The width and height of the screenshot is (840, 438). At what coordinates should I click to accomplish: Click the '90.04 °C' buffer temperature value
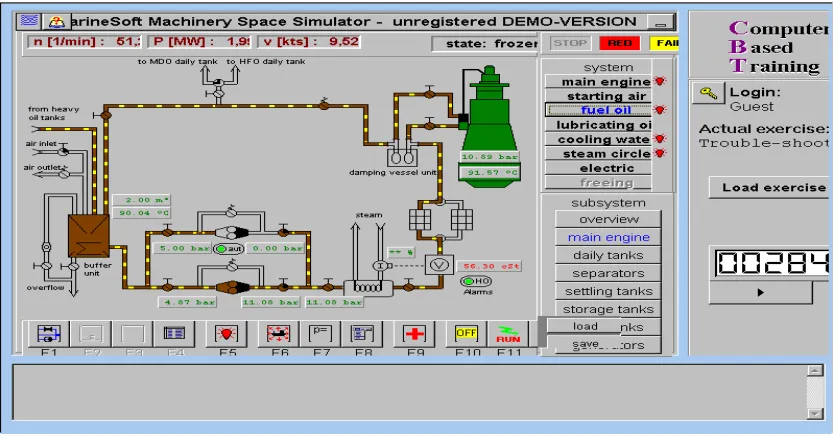[x=141, y=213]
